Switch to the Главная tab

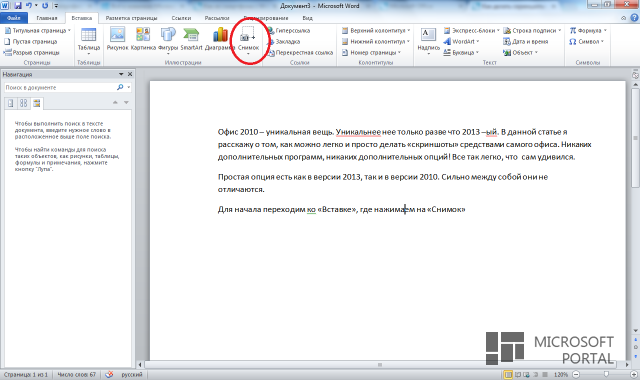coord(47,18)
